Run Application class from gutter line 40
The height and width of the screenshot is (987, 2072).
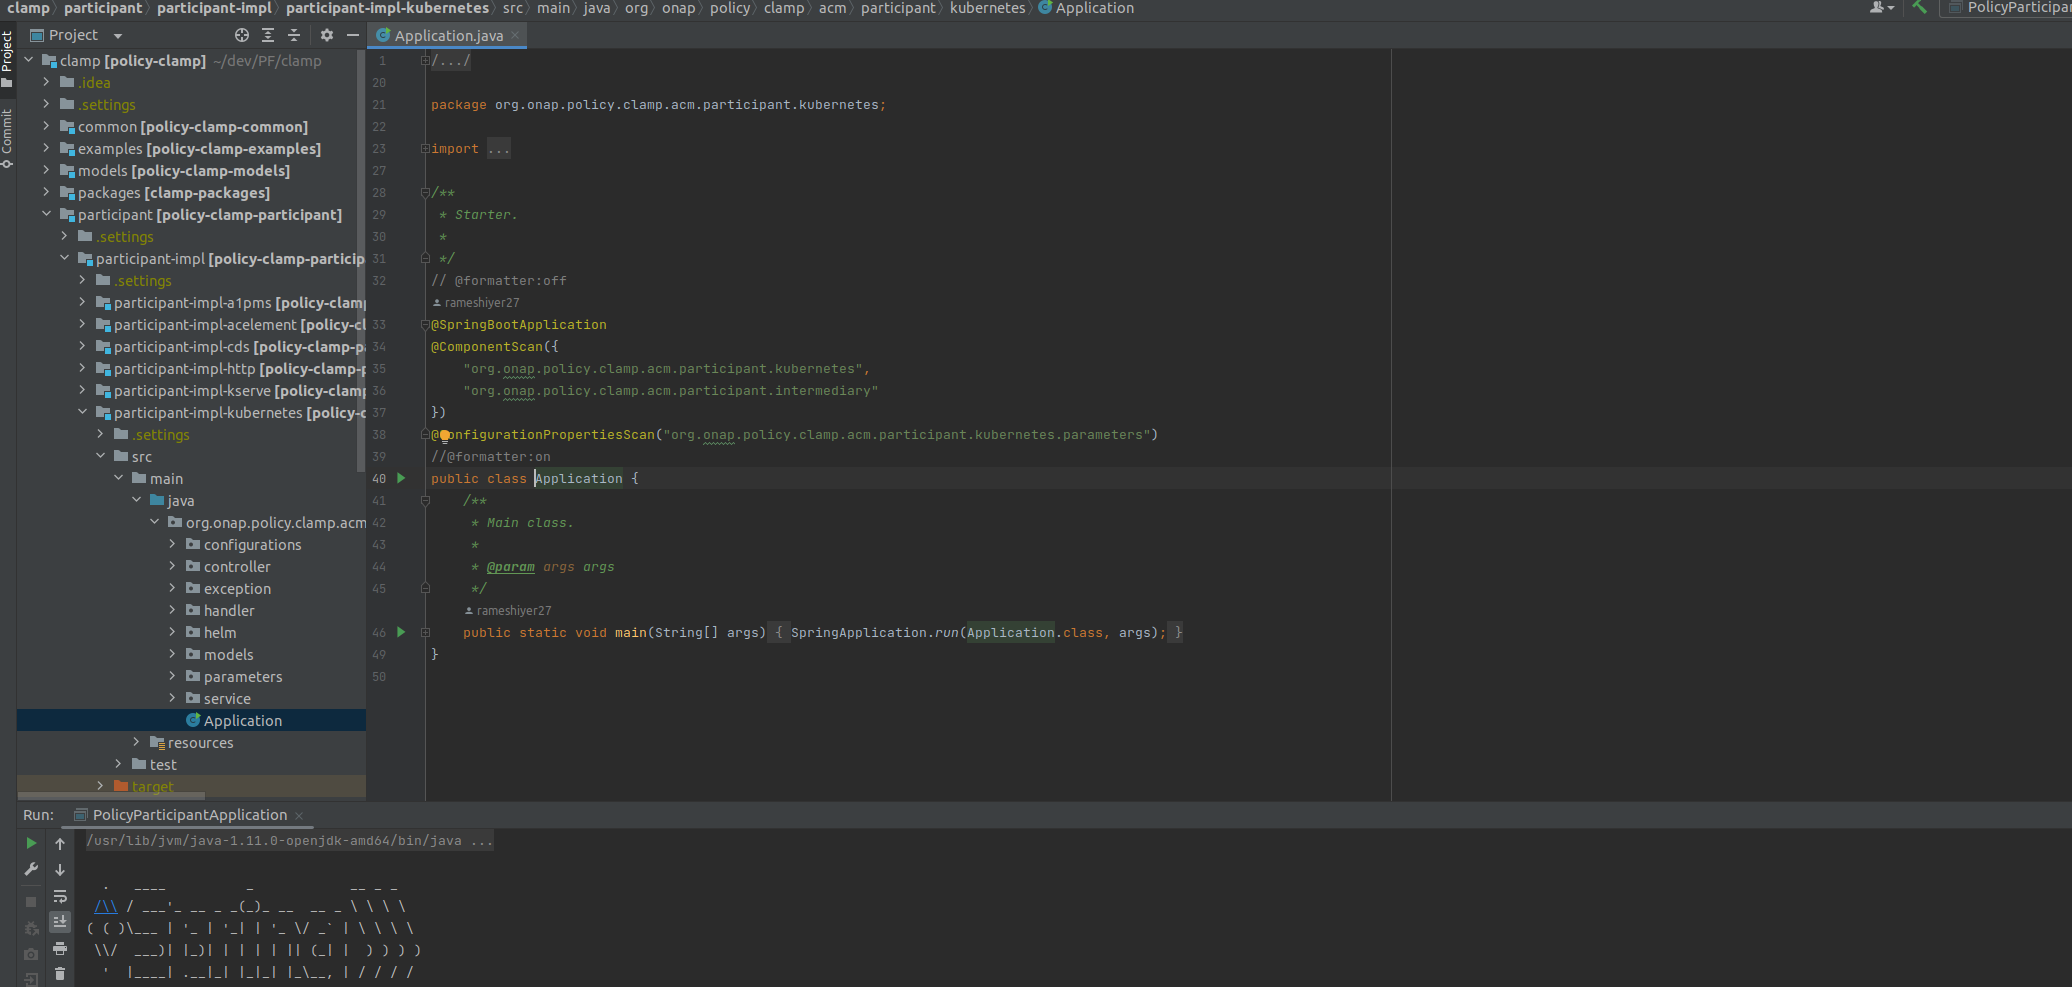click(x=401, y=478)
